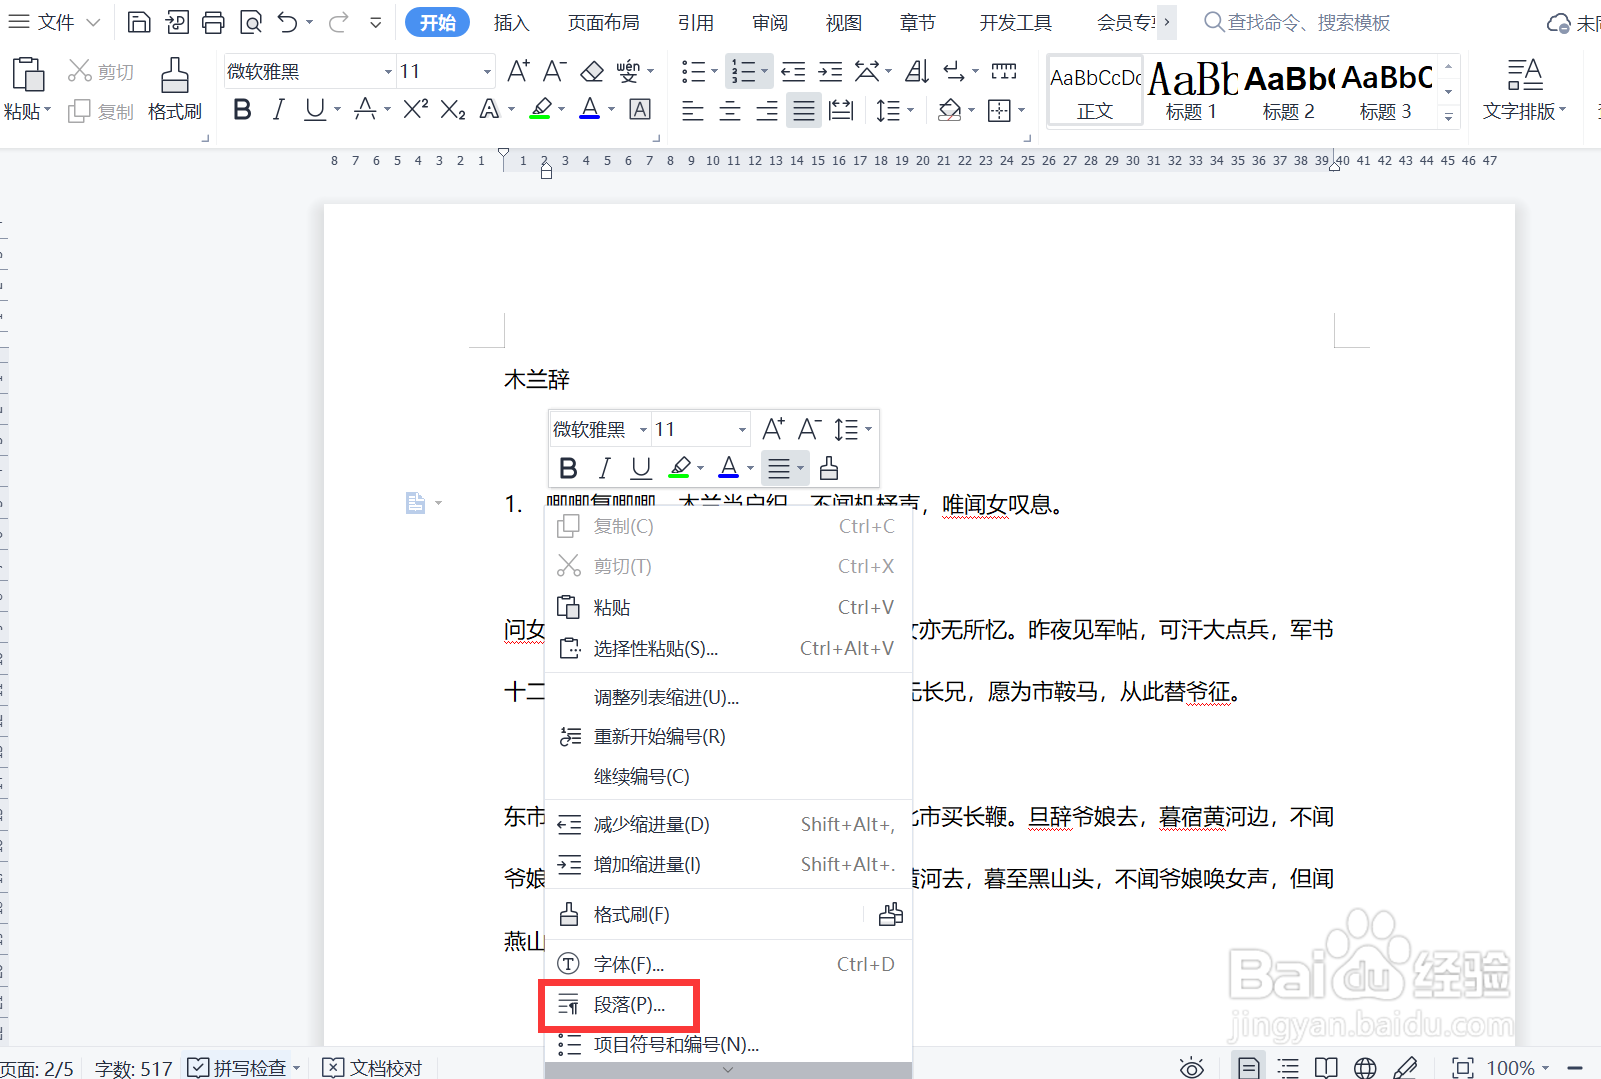Click the Sort icon in ribbon
This screenshot has width=1601, height=1079.
click(917, 71)
